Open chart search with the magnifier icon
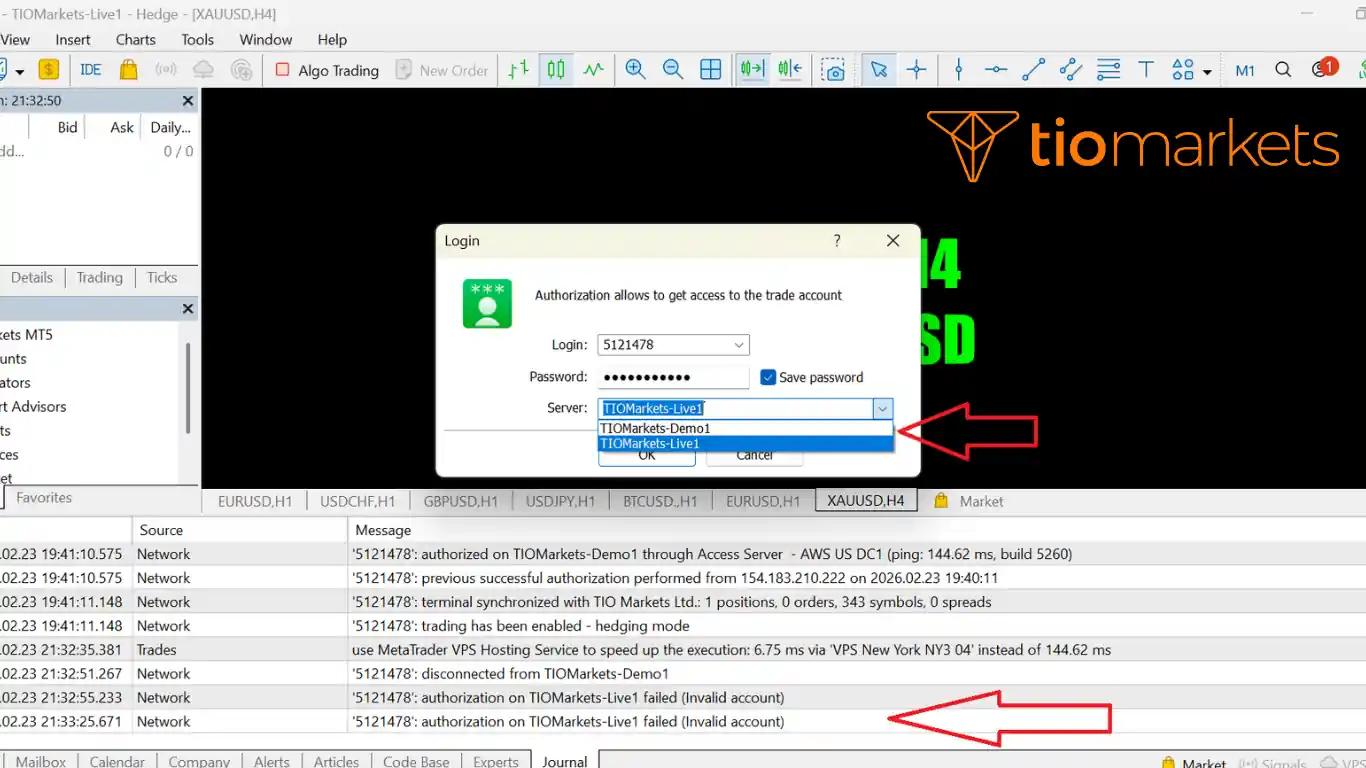 pos(1283,69)
